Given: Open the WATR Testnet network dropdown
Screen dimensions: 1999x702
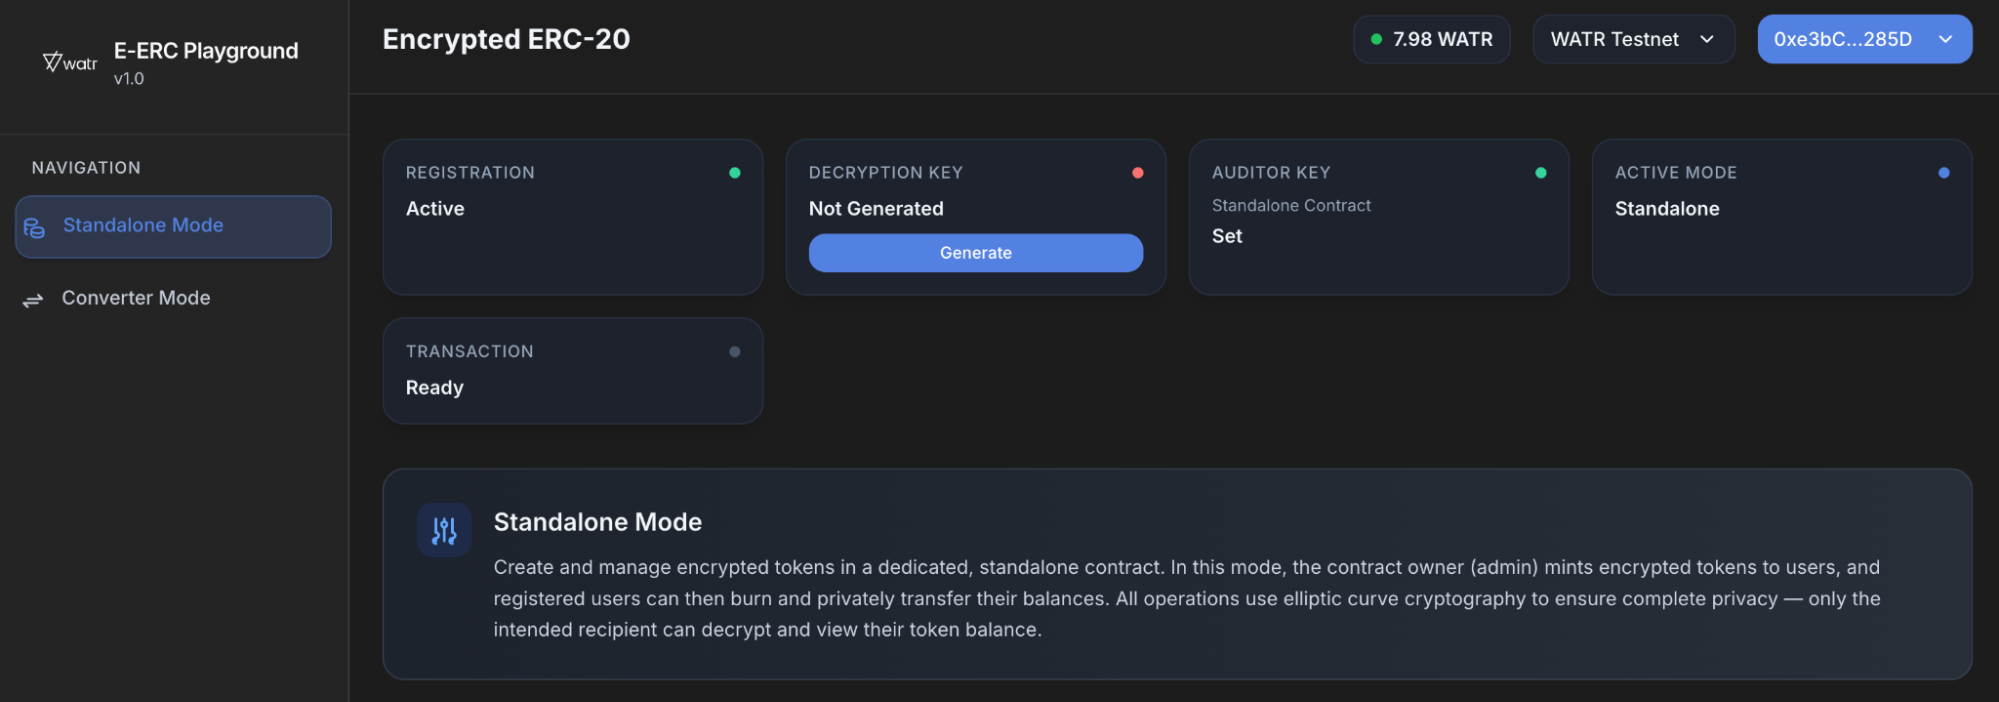Looking at the screenshot, I should coord(1632,39).
